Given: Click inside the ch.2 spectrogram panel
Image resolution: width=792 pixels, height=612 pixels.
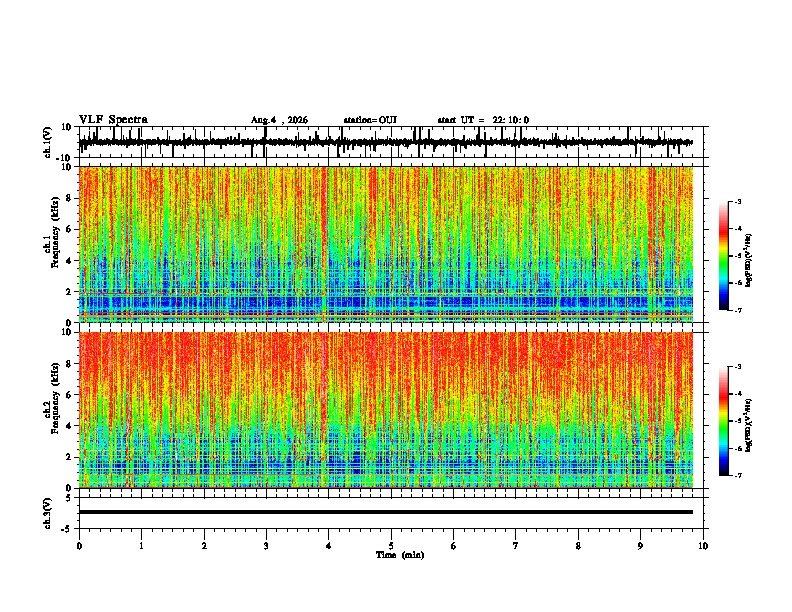Looking at the screenshot, I should click(386, 410).
